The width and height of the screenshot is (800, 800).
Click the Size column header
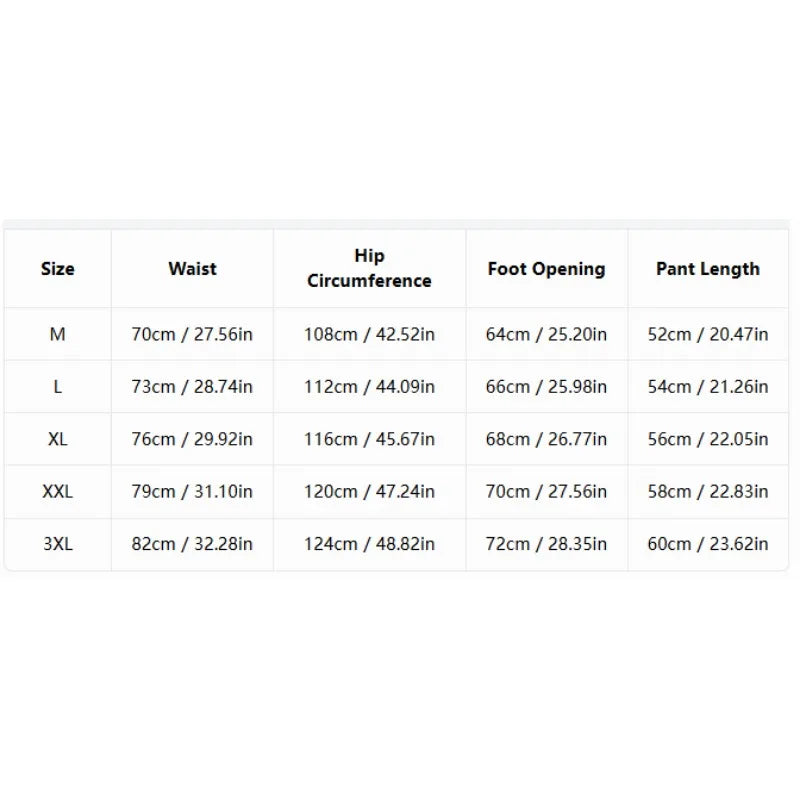[x=58, y=269]
